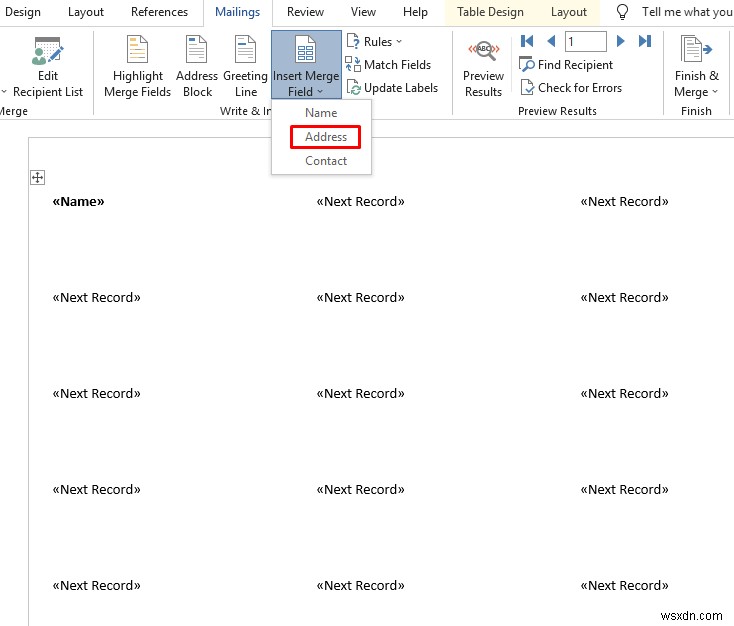Screen dimensions: 734x626
Task: Select Name from merge field list
Action: tap(321, 113)
